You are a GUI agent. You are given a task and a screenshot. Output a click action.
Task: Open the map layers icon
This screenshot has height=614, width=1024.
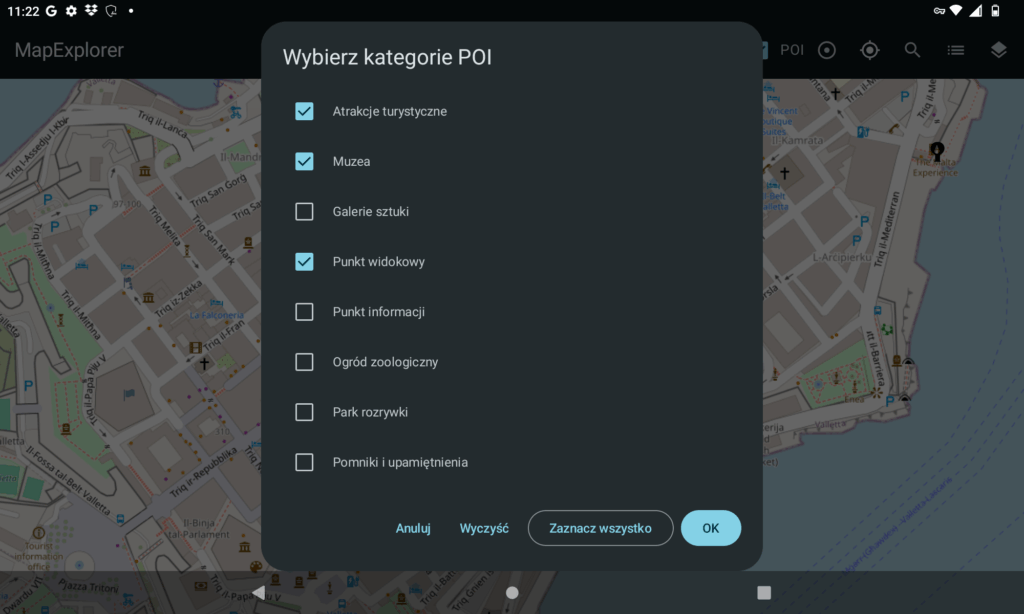998,50
